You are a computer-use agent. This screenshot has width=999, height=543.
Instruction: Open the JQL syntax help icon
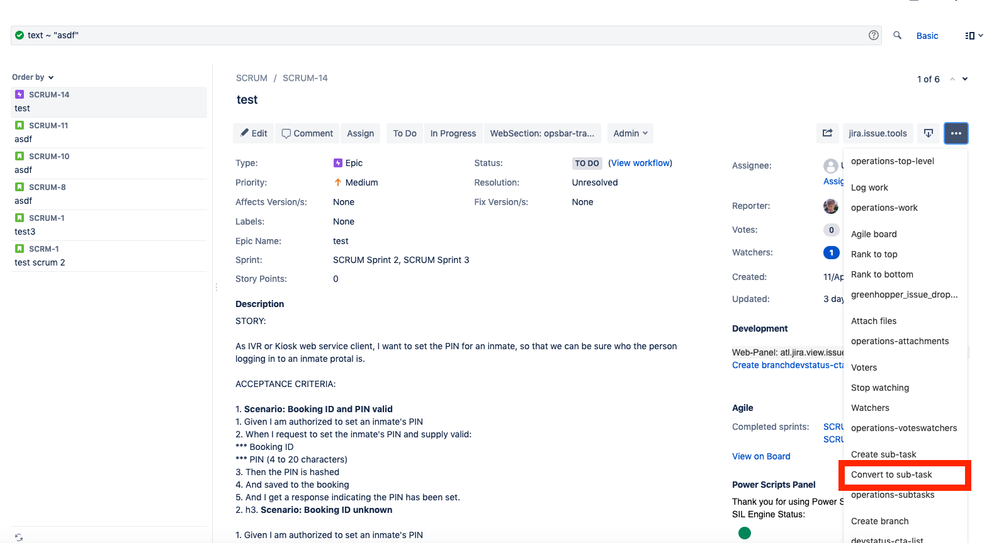pos(873,35)
